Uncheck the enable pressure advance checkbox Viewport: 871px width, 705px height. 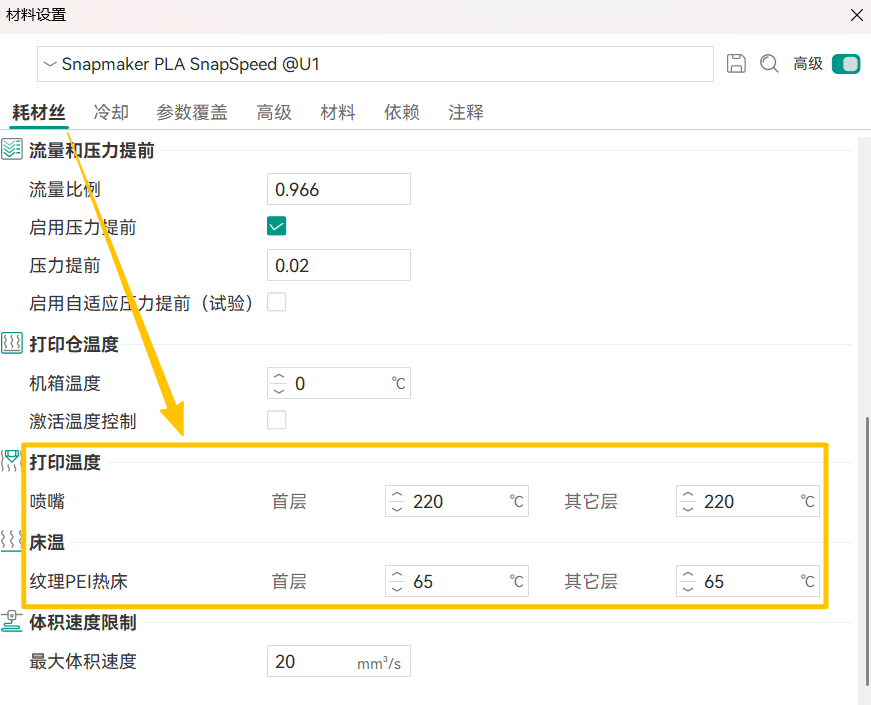coord(277,227)
